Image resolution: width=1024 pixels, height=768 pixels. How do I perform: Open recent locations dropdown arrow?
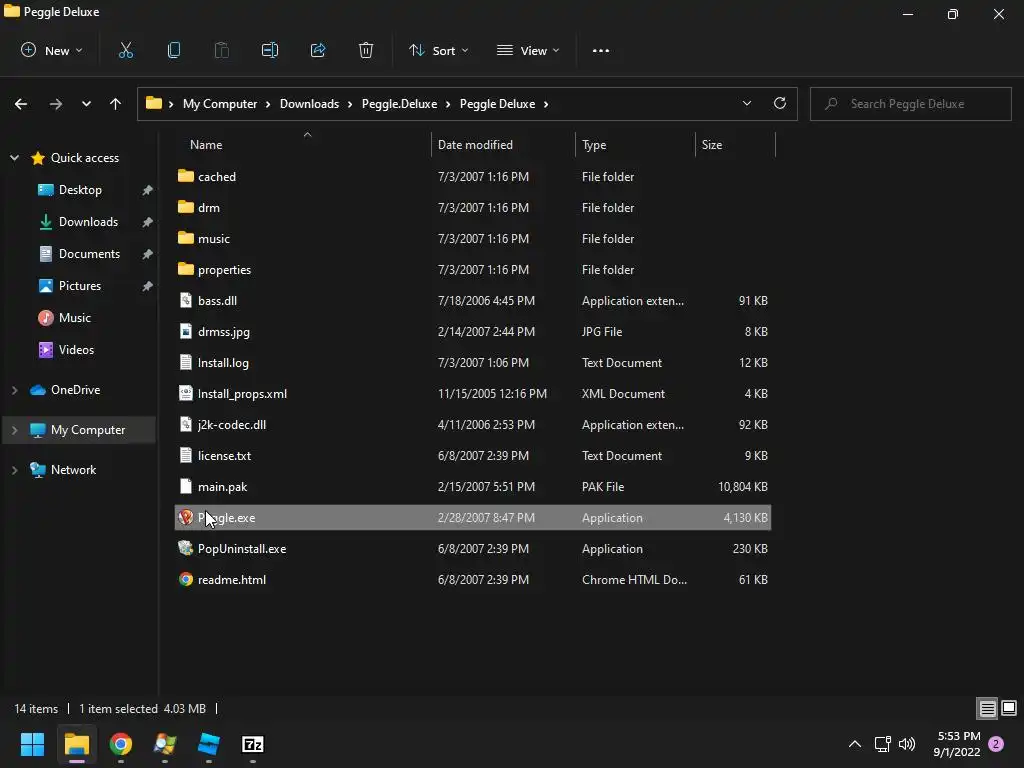[x=86, y=104]
